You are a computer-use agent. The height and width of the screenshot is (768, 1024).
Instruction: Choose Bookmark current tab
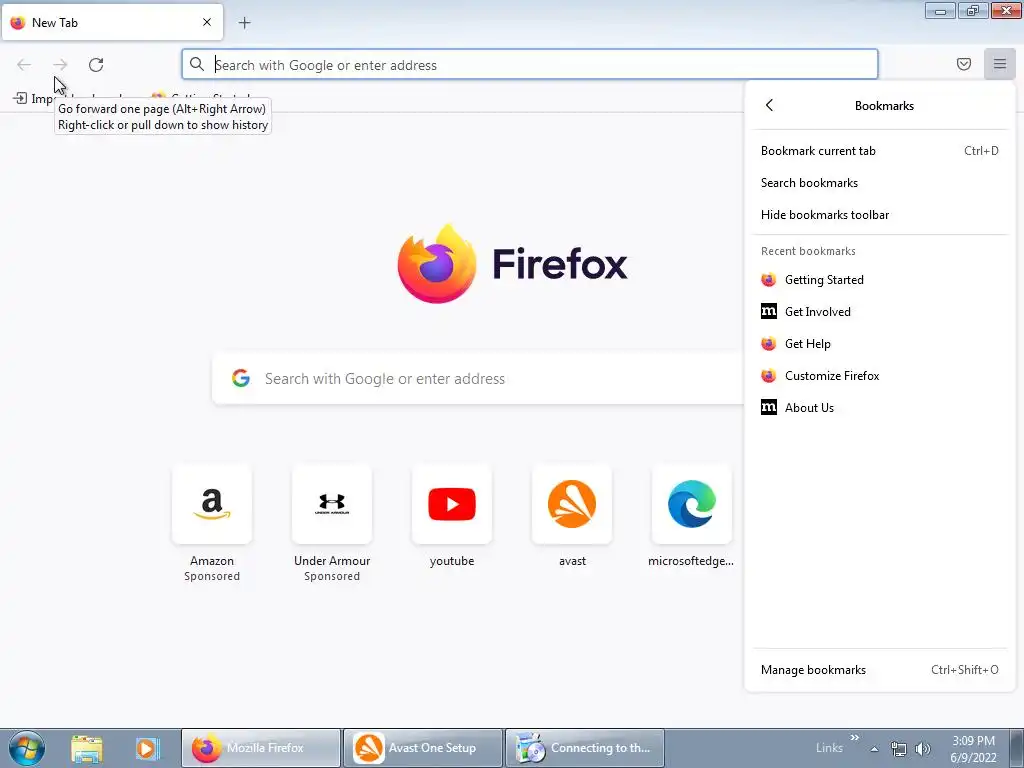(x=880, y=151)
